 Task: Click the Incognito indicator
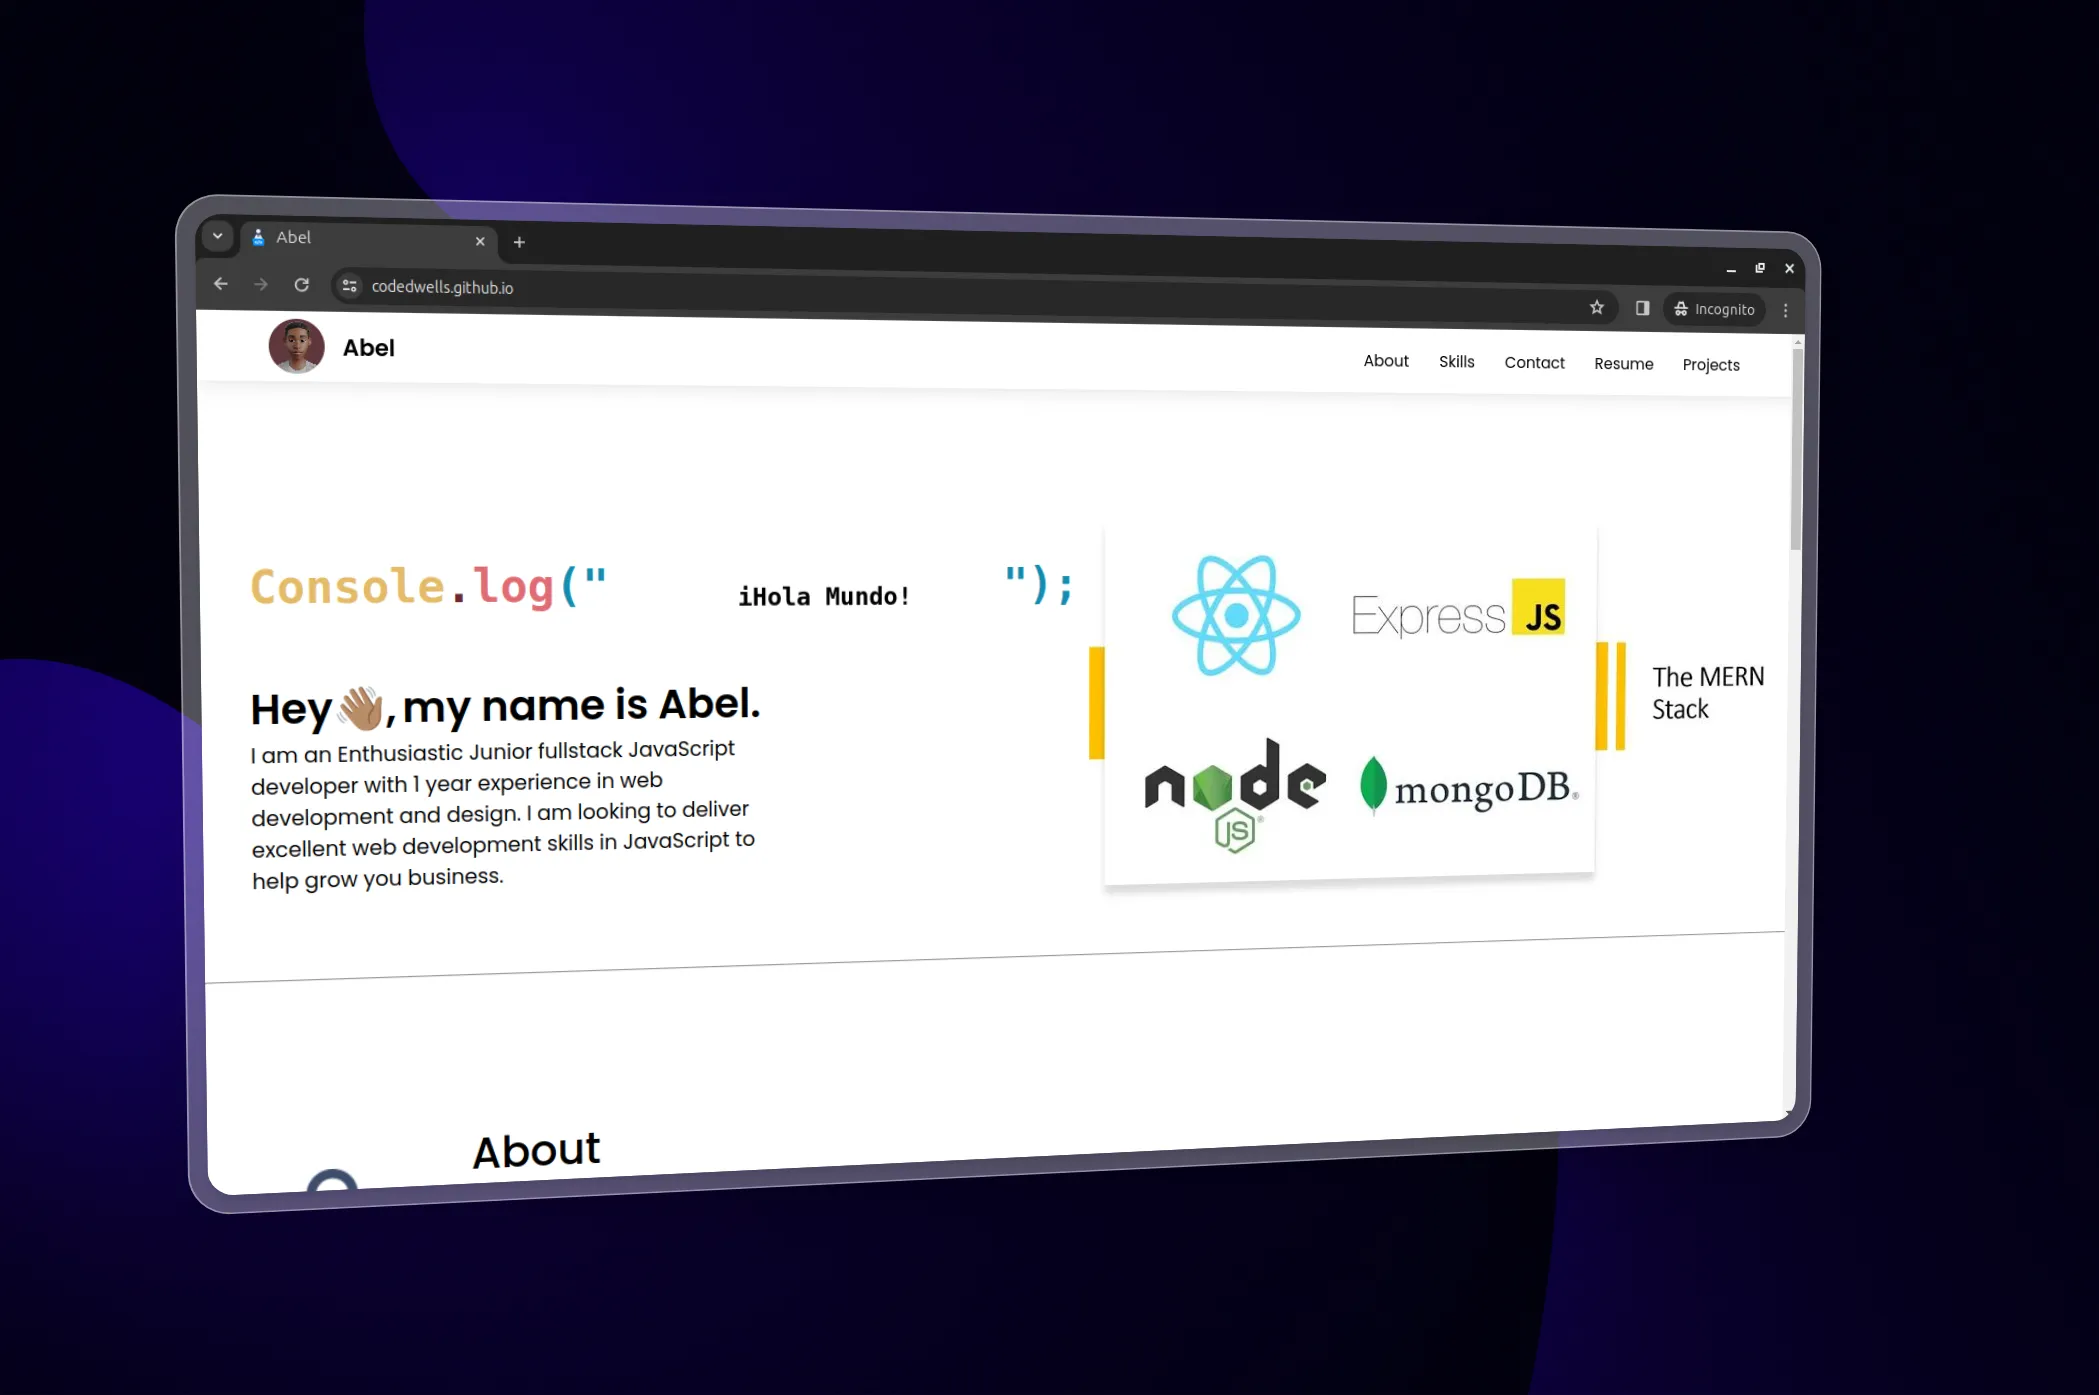pos(1715,309)
